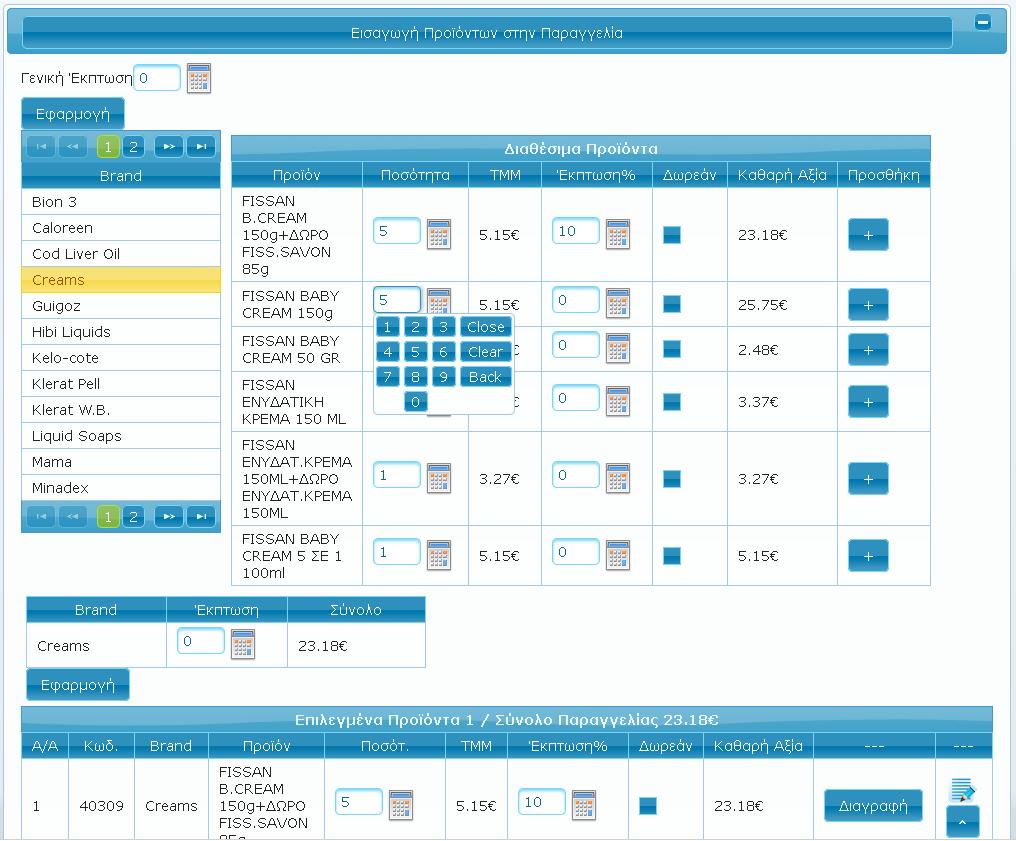
Task: Go to previous page, pager above Brand list
Action: pyautogui.click(x=73, y=147)
